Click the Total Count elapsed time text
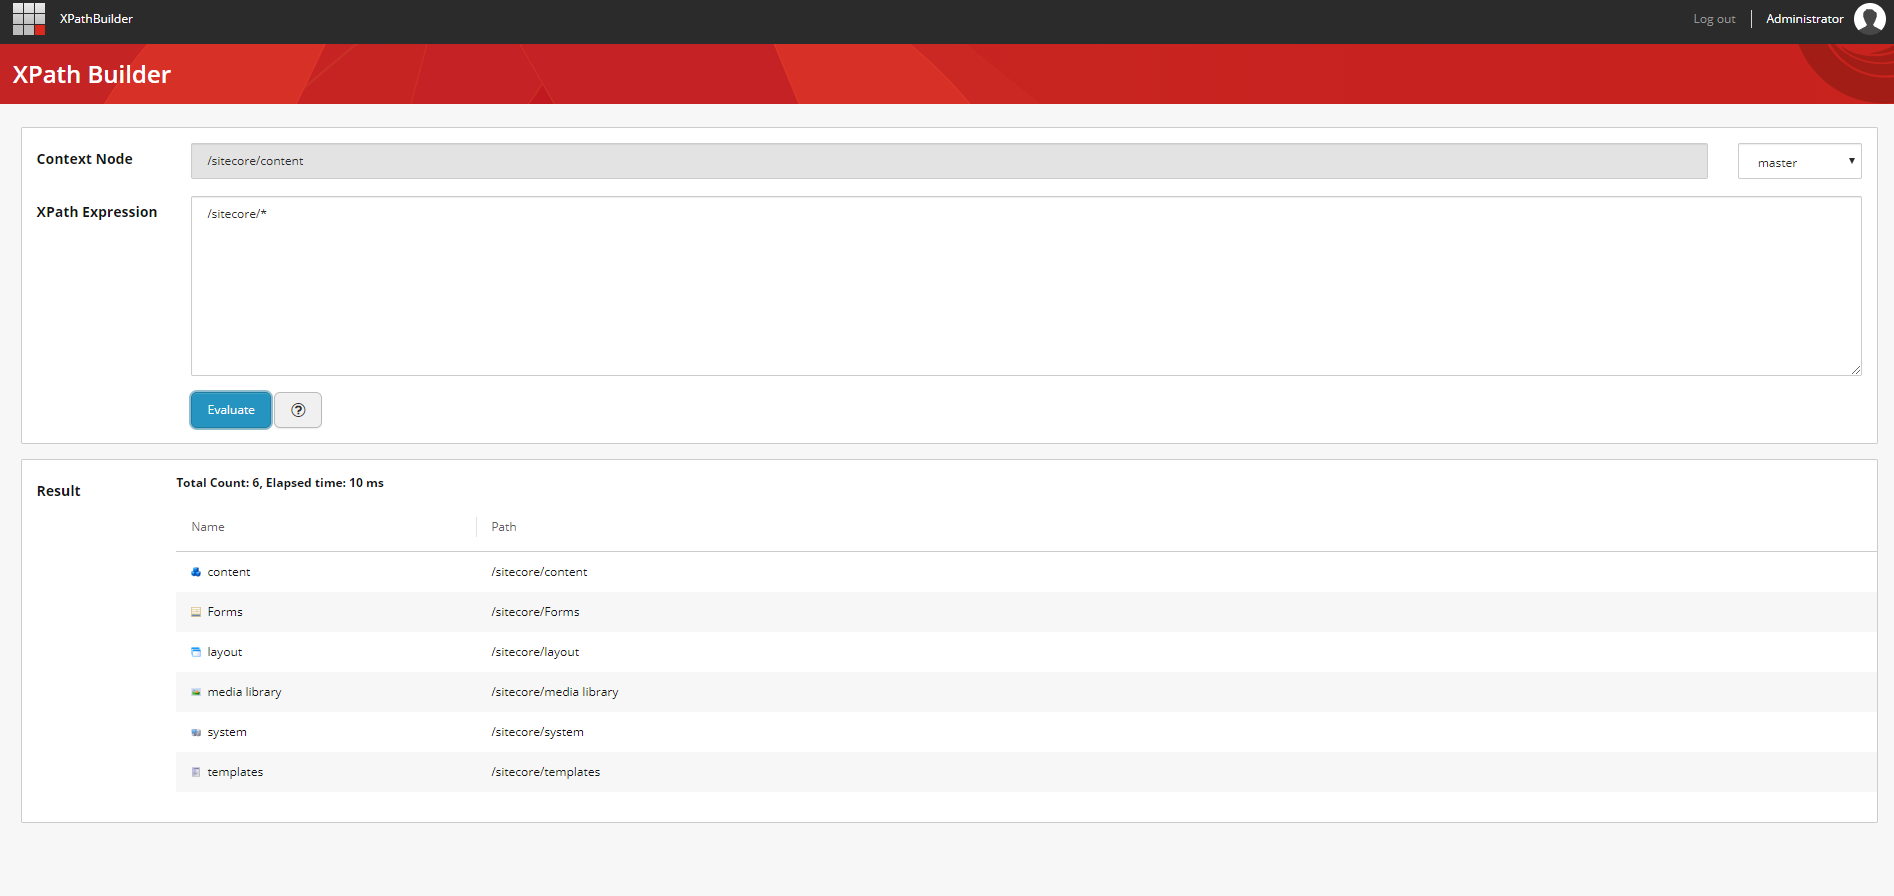 tap(280, 483)
